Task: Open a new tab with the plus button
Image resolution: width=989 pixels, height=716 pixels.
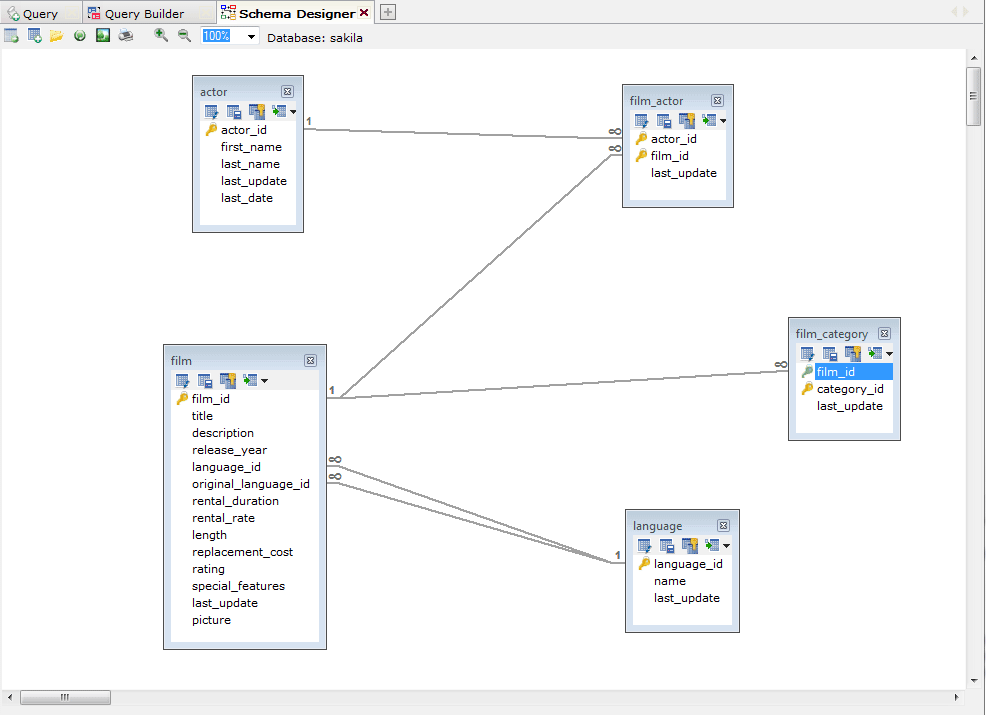Action: point(386,12)
